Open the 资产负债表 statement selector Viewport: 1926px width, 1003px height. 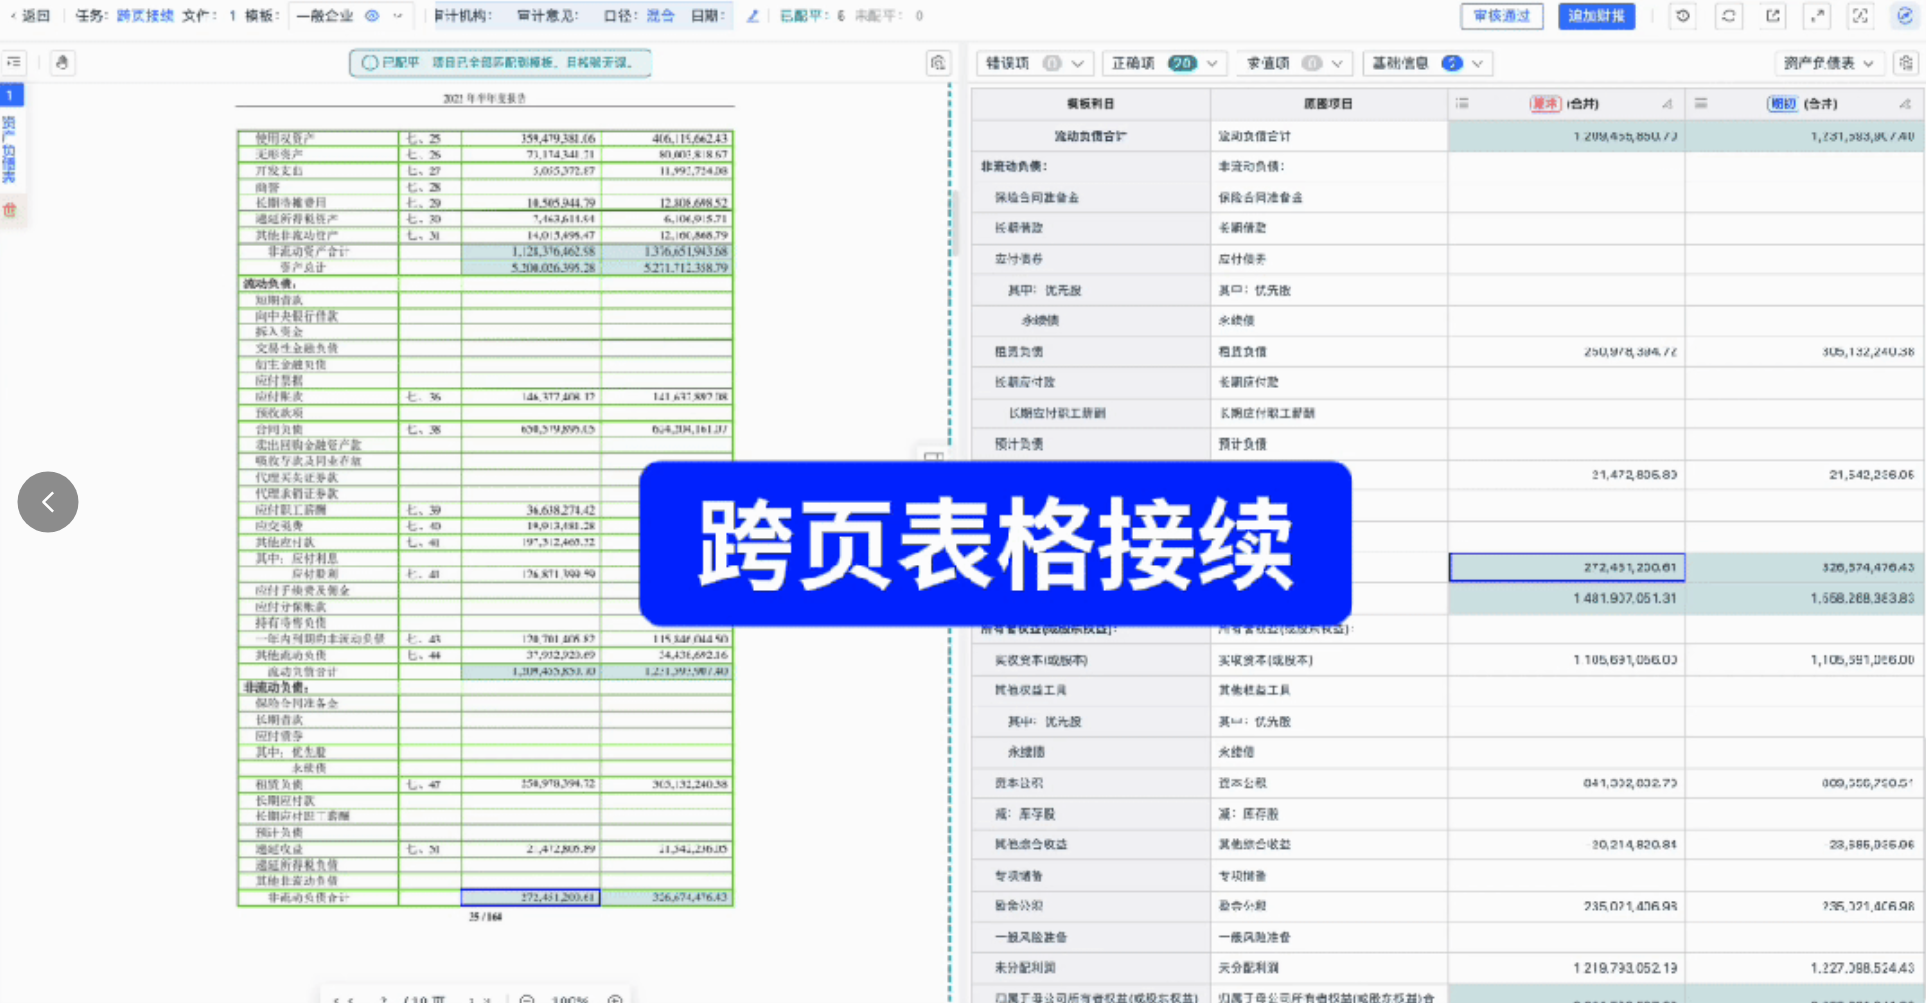coord(1828,63)
